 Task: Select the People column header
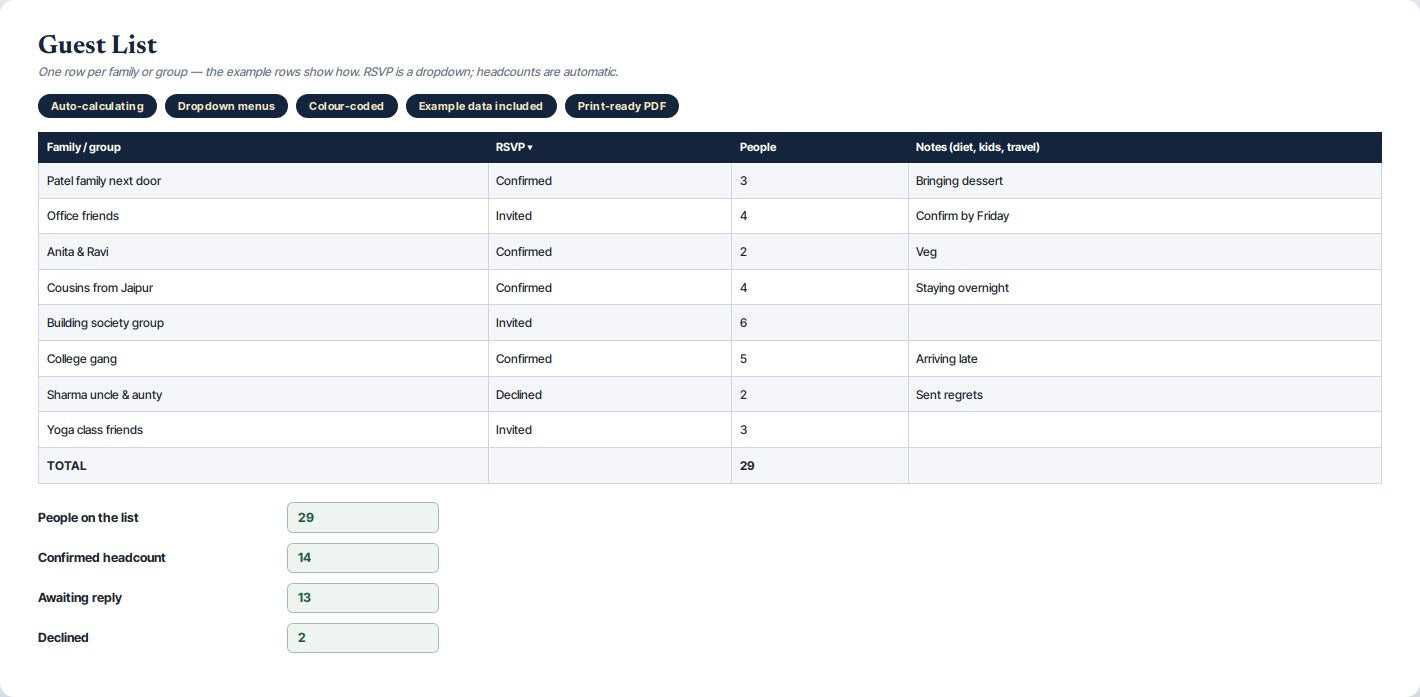tap(820, 147)
